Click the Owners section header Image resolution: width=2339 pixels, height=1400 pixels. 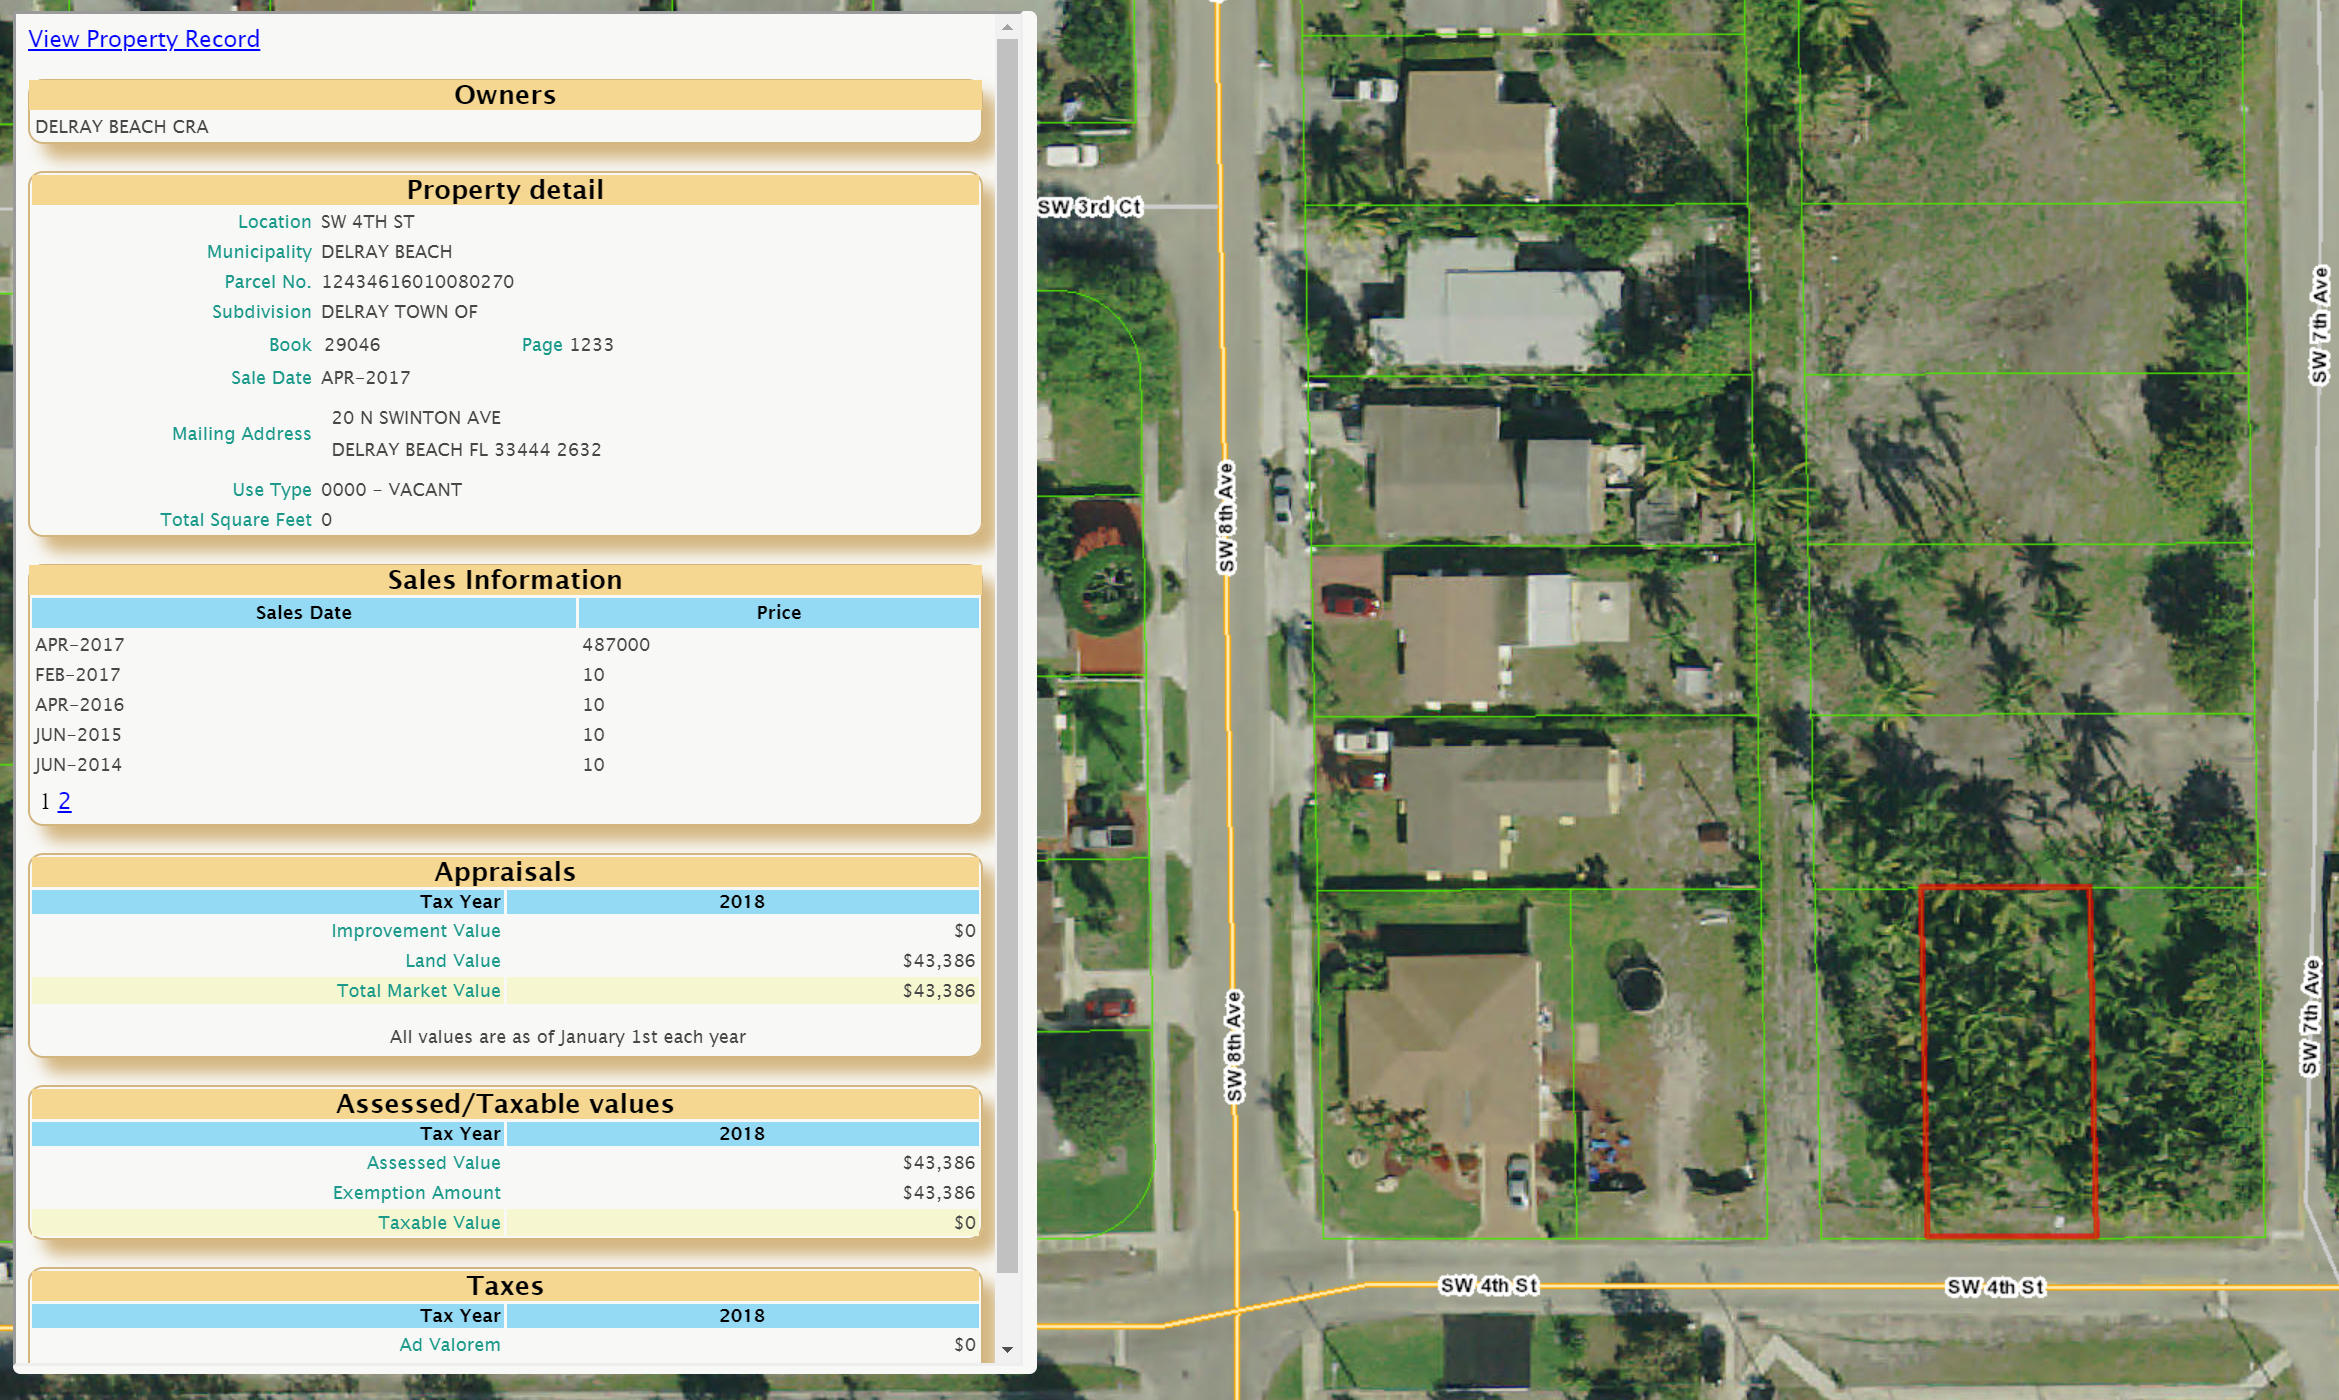504,95
